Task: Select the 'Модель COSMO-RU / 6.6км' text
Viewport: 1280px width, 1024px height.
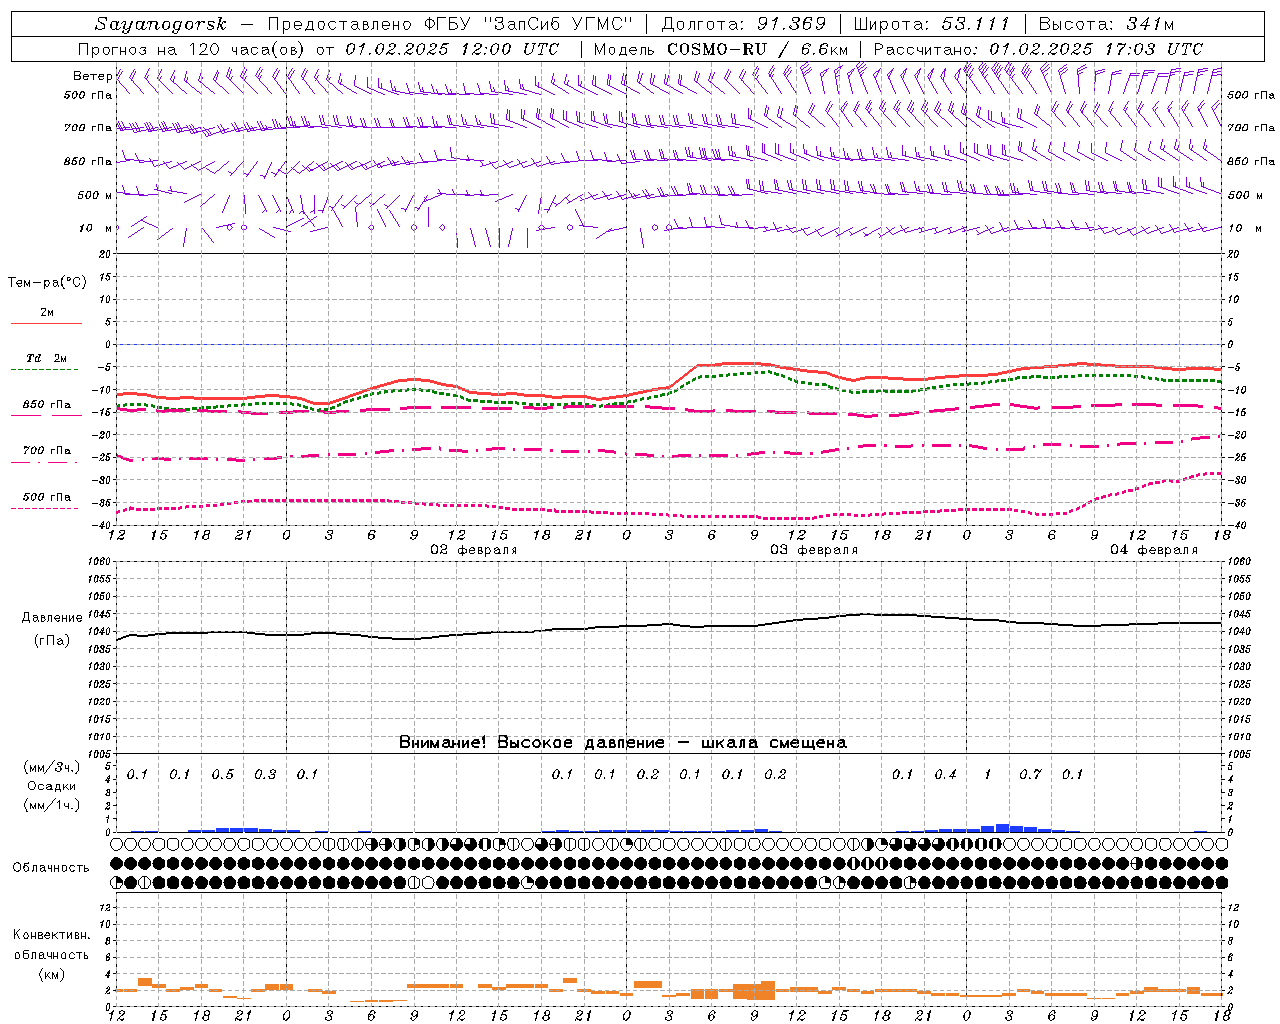Action: 720,49
